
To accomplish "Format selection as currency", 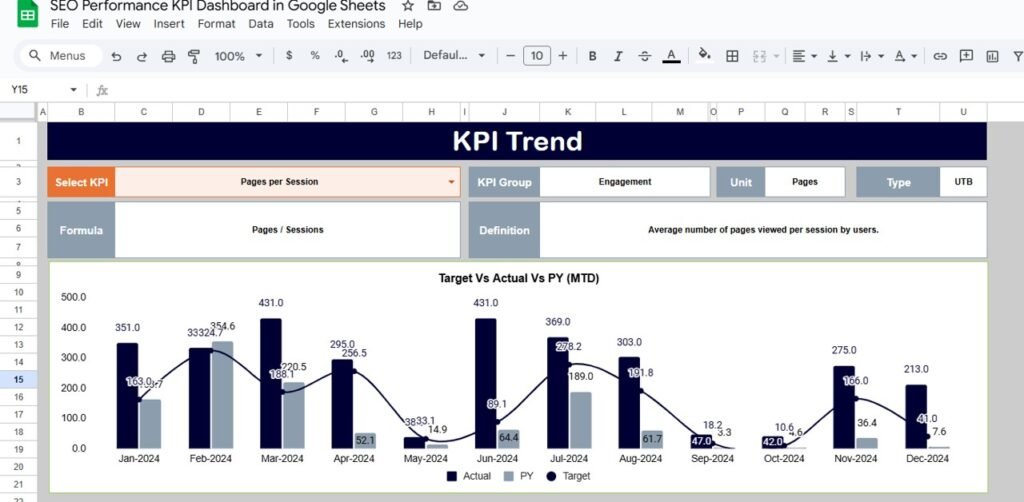I will point(290,56).
